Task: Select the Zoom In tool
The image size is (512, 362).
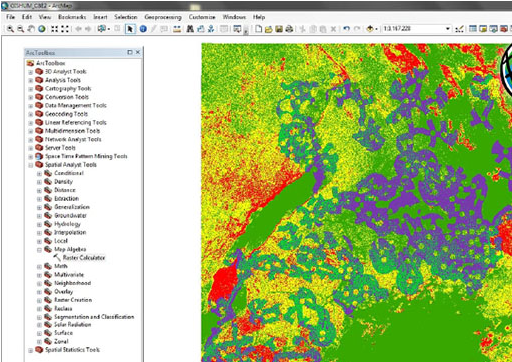Action: (10, 29)
